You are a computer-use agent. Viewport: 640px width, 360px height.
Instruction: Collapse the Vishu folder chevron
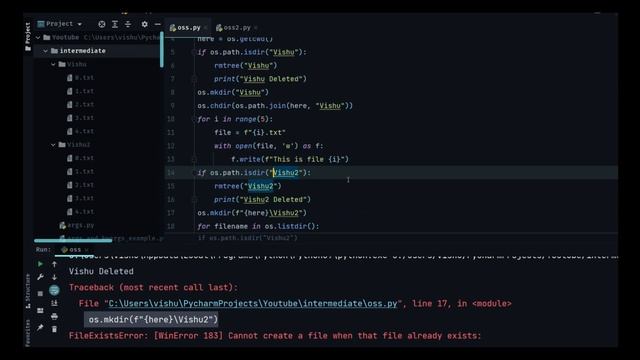pyautogui.click(x=53, y=64)
